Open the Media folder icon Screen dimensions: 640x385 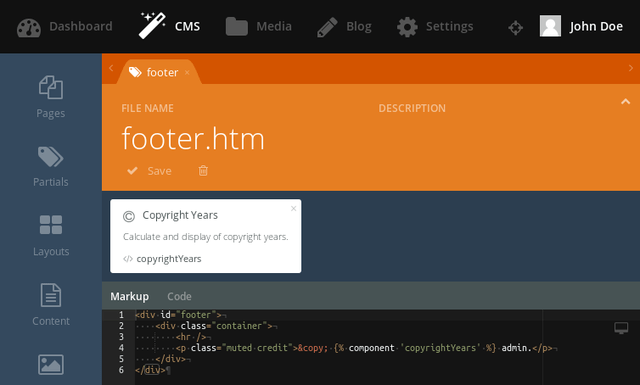tap(237, 27)
